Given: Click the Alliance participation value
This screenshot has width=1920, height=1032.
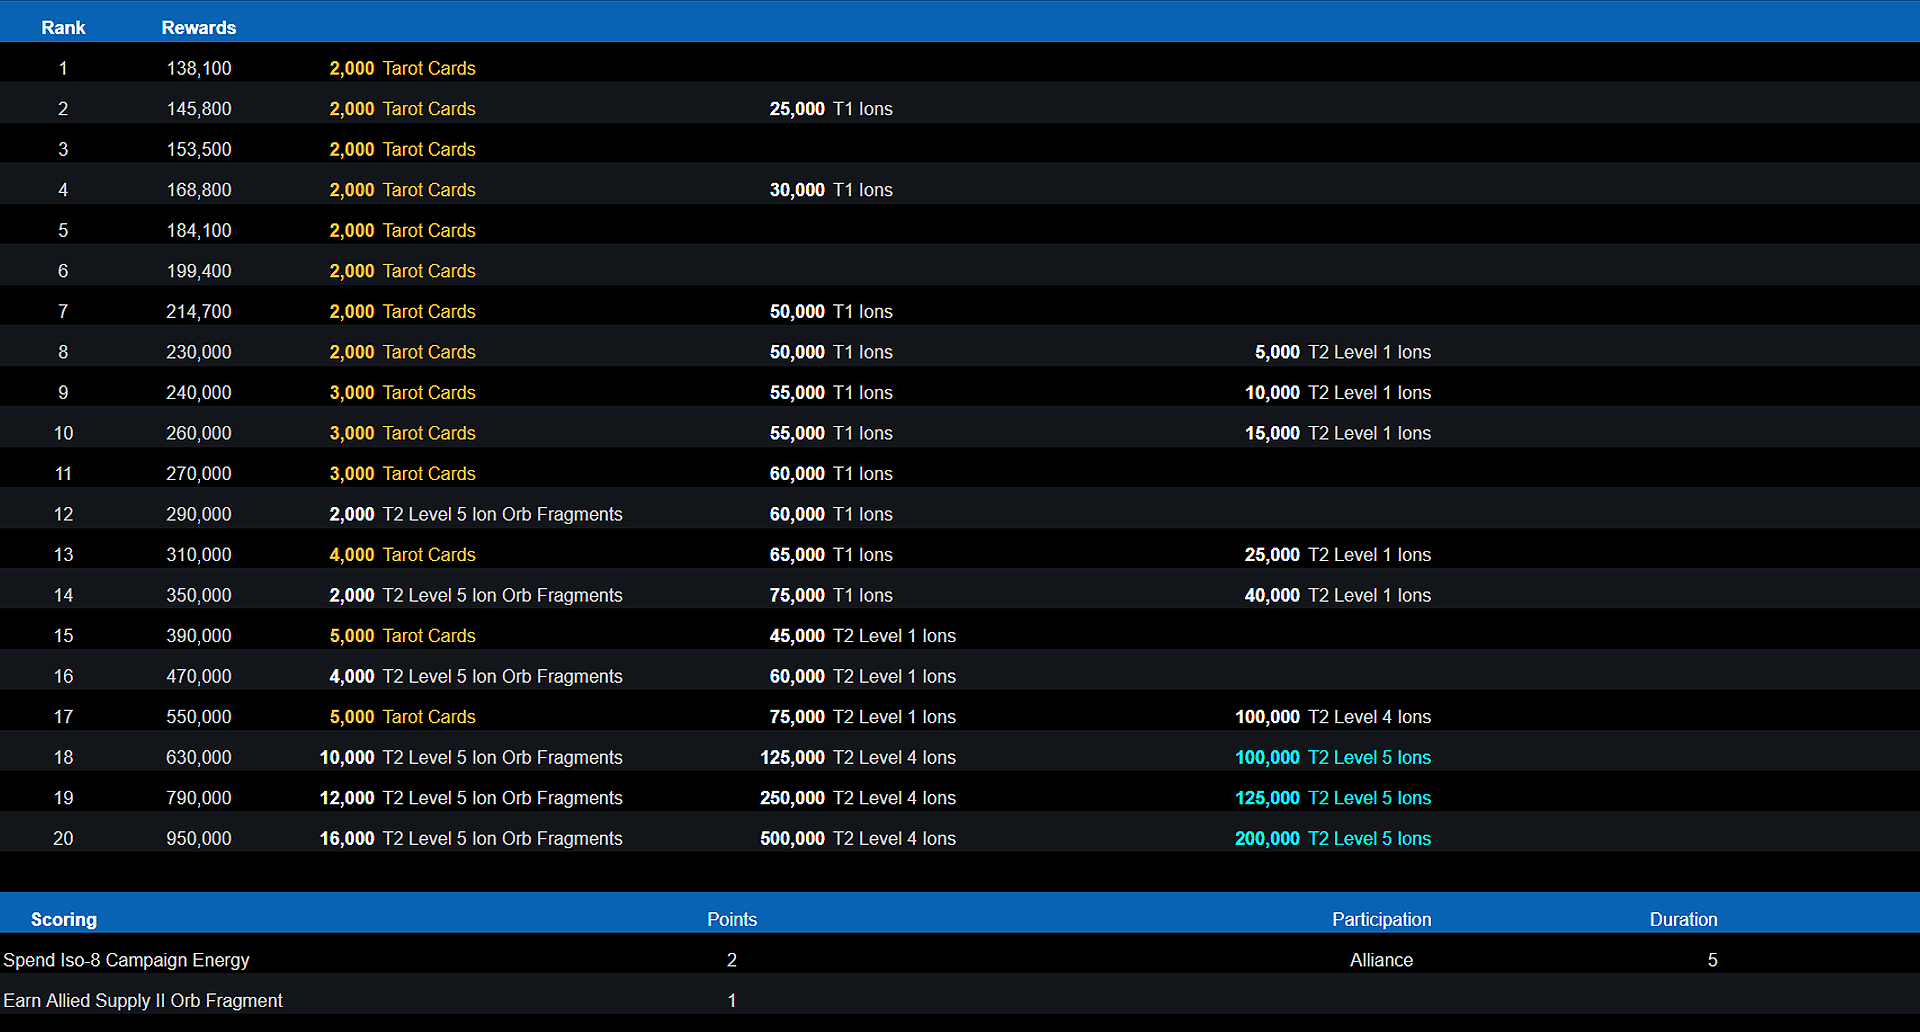Looking at the screenshot, I should [x=1381, y=960].
